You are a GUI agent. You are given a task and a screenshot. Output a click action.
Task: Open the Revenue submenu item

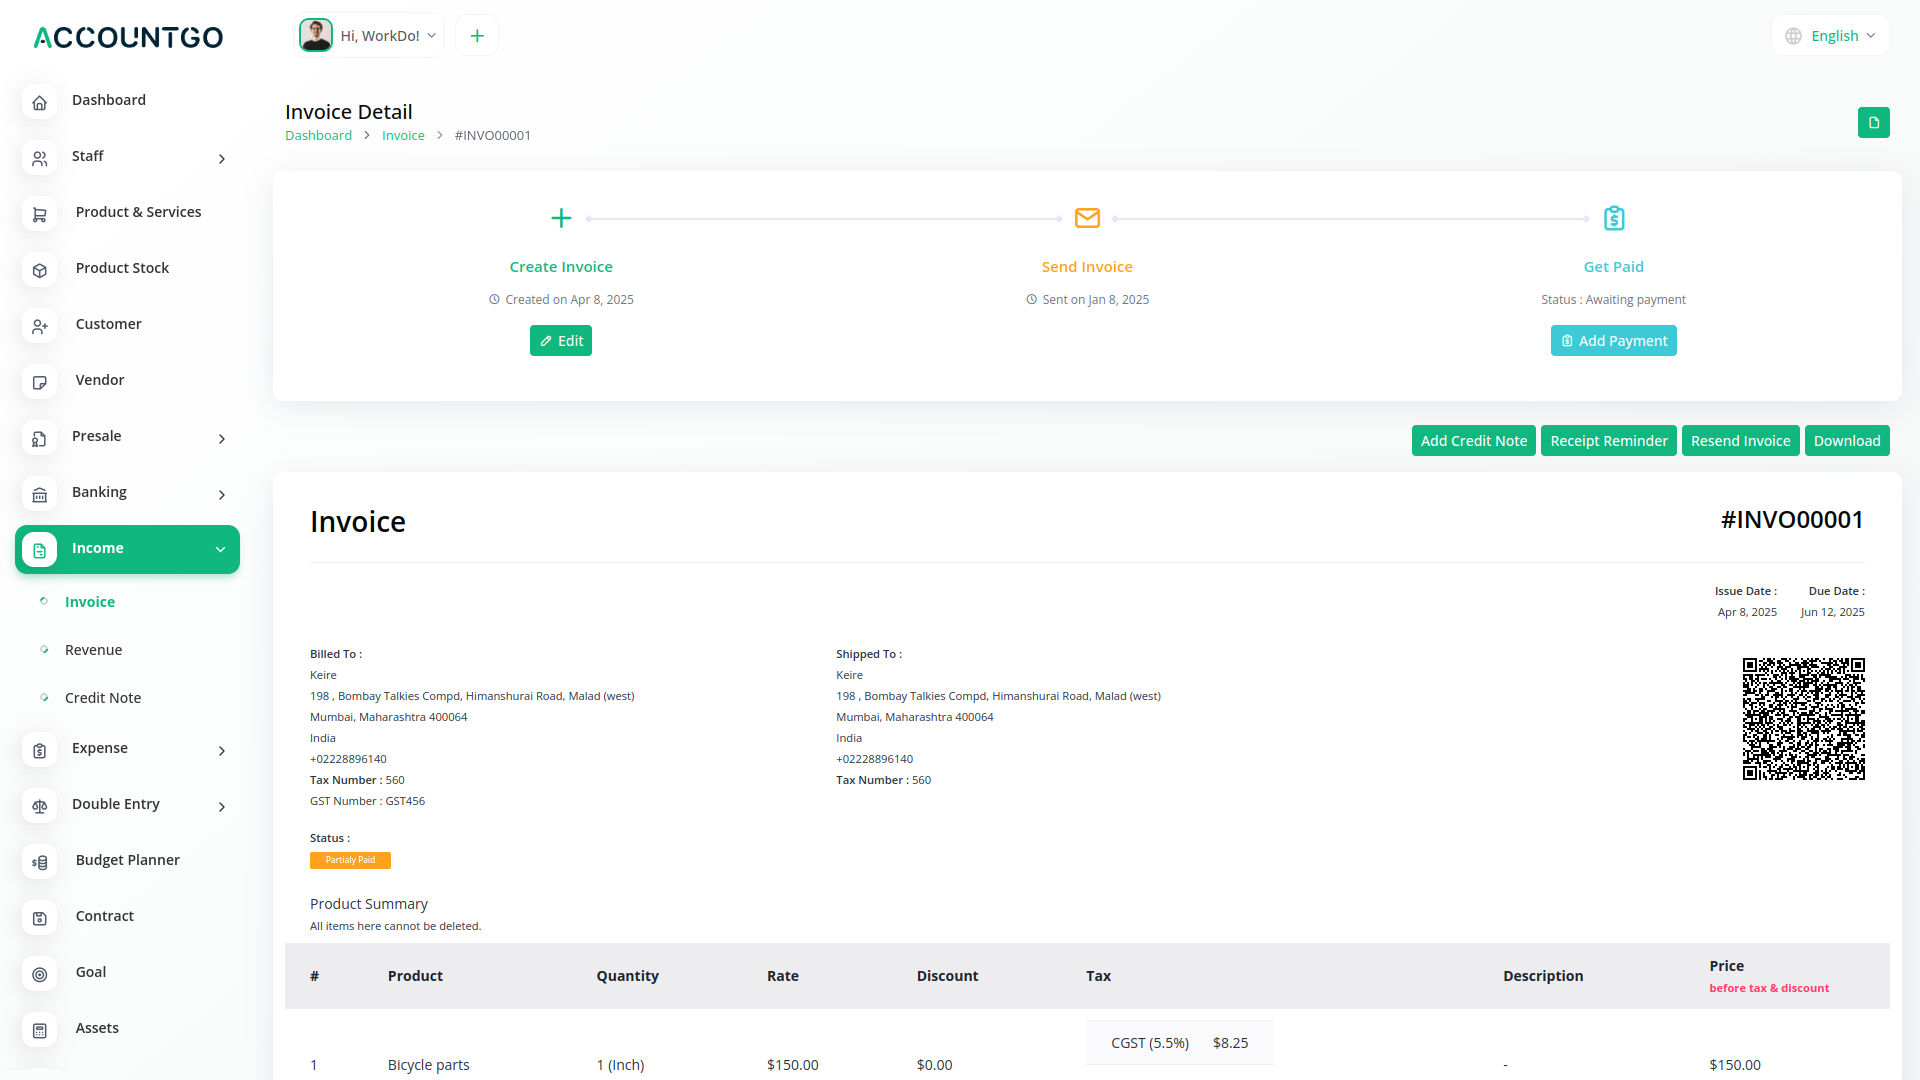[x=93, y=650]
